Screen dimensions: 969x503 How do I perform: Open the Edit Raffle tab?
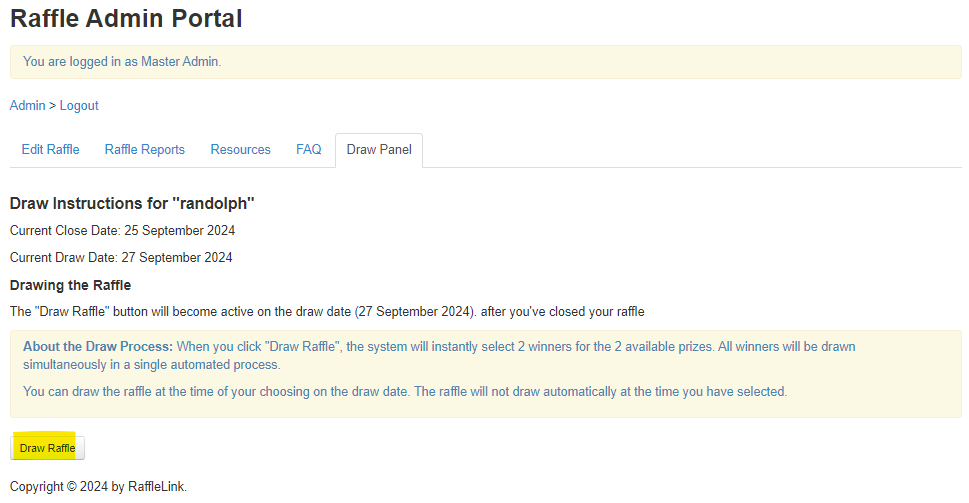[x=50, y=150]
